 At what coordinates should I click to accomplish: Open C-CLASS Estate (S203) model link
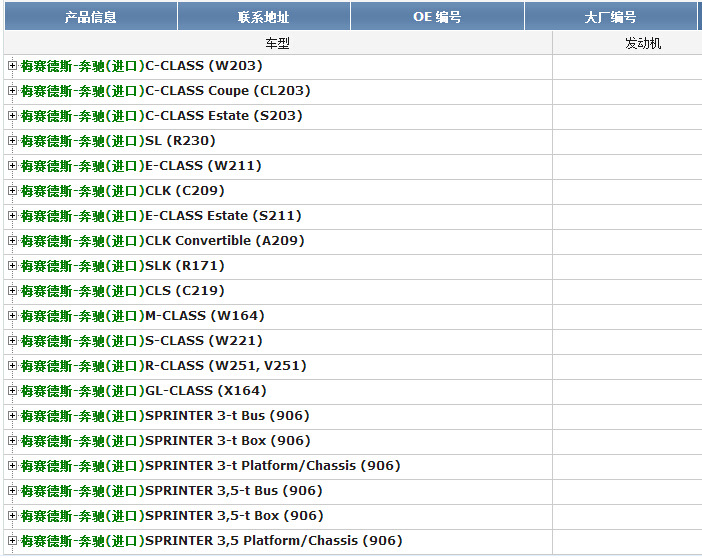(161, 116)
